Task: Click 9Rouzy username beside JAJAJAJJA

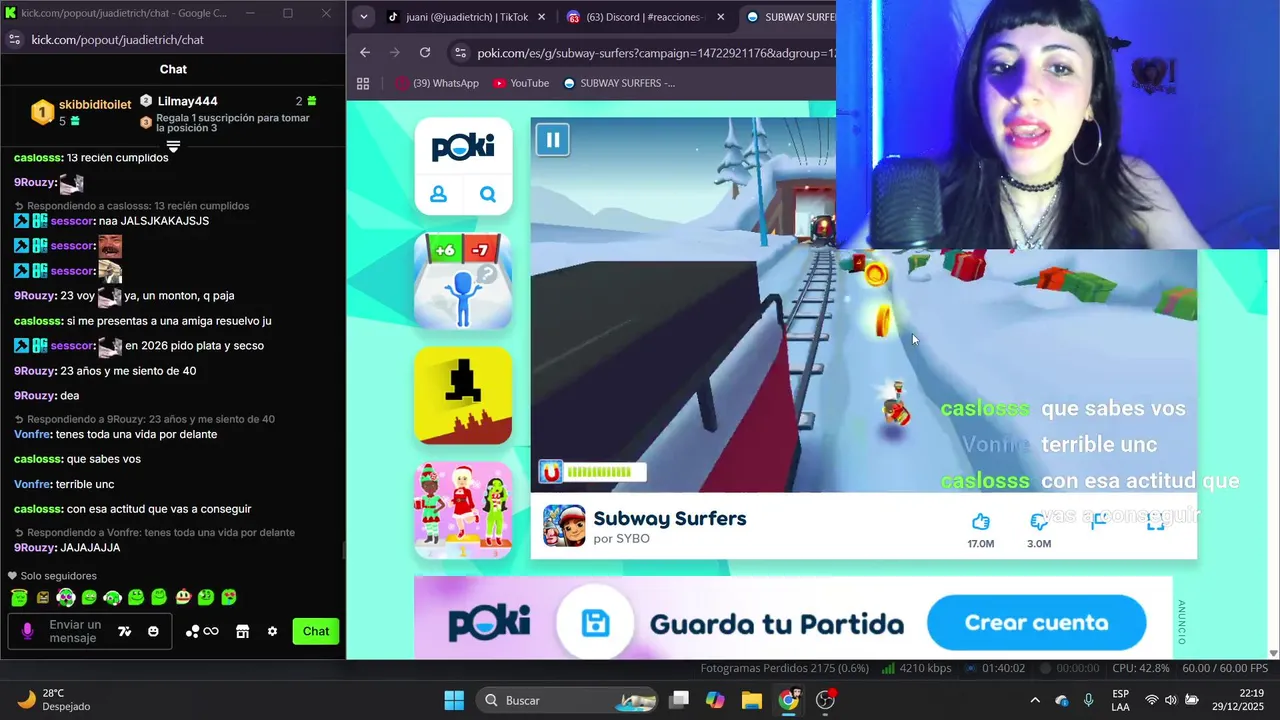Action: (x=33, y=548)
